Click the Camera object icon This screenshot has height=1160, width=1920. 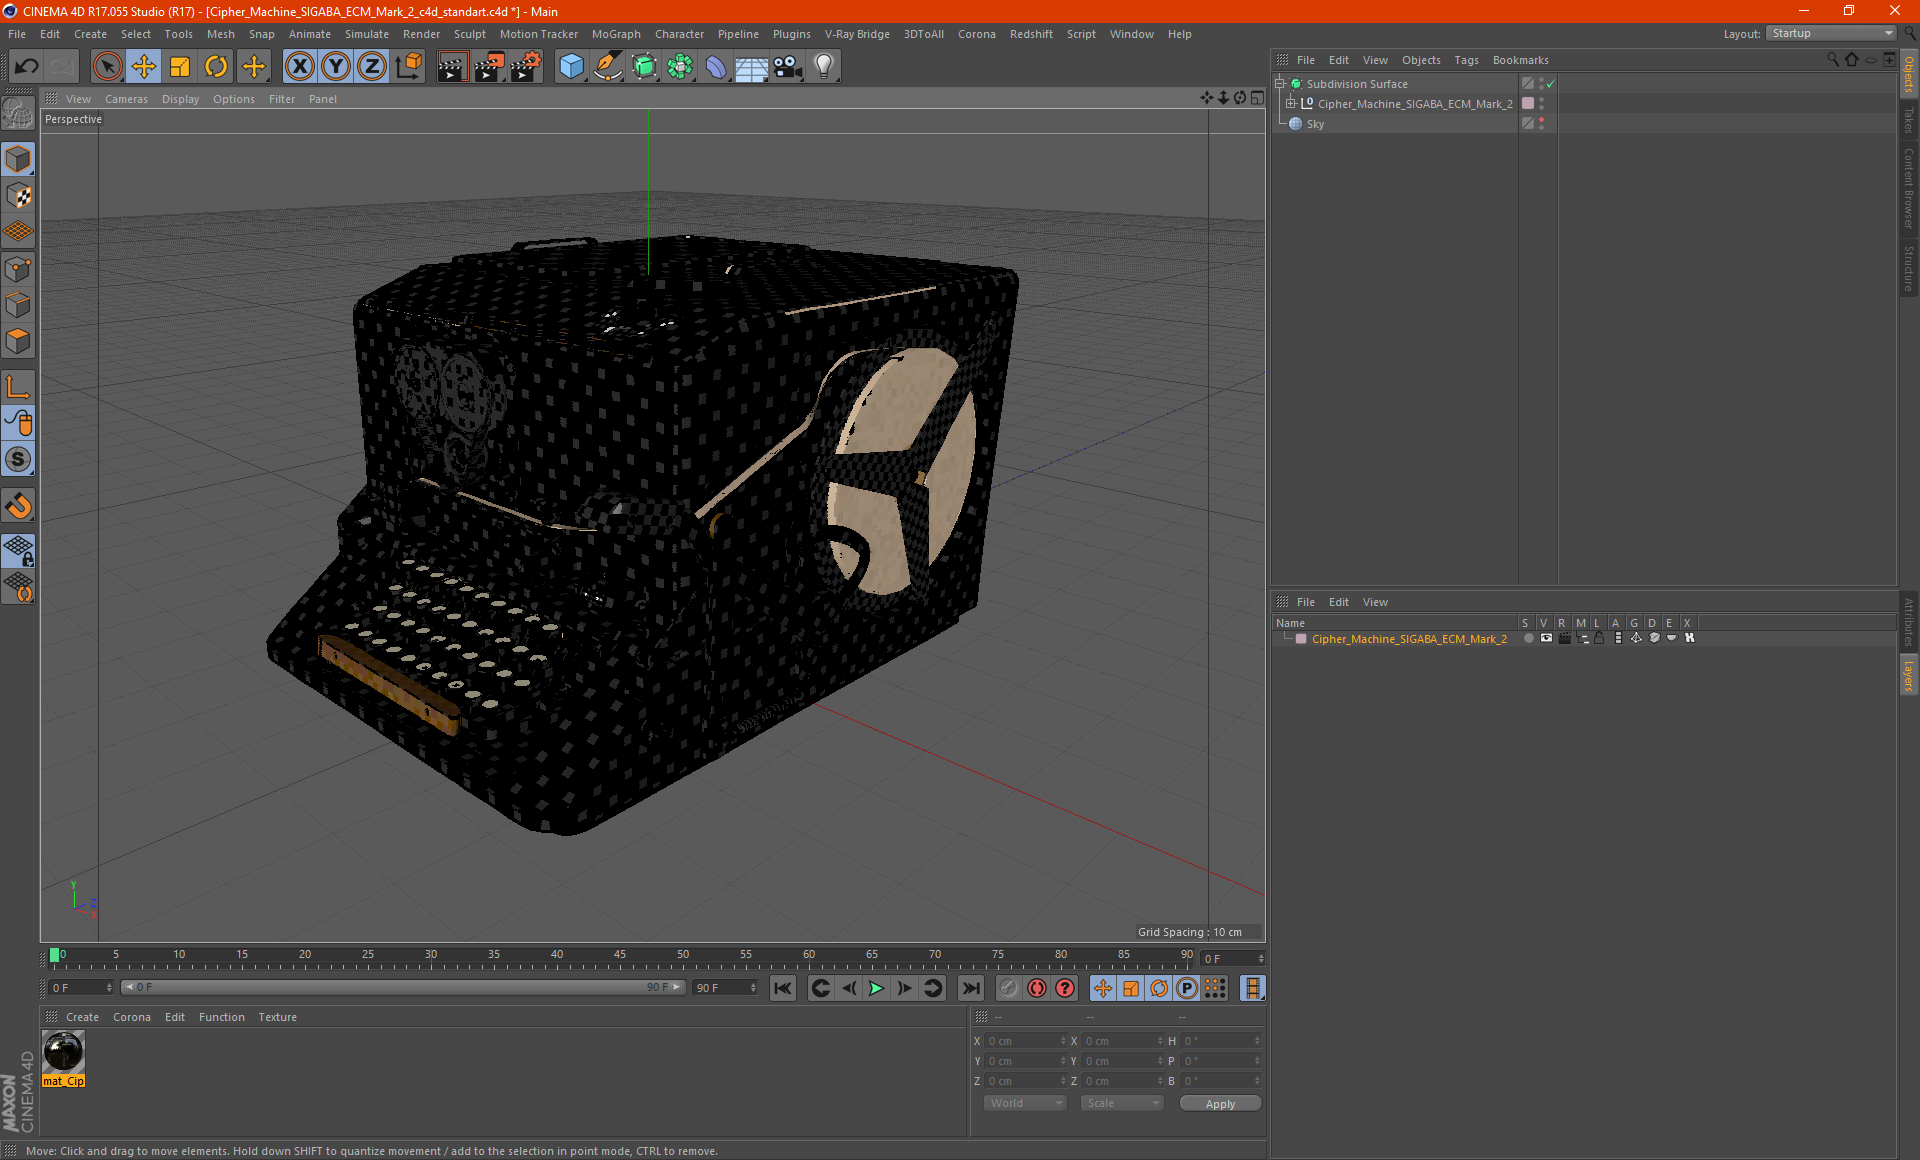[788, 67]
